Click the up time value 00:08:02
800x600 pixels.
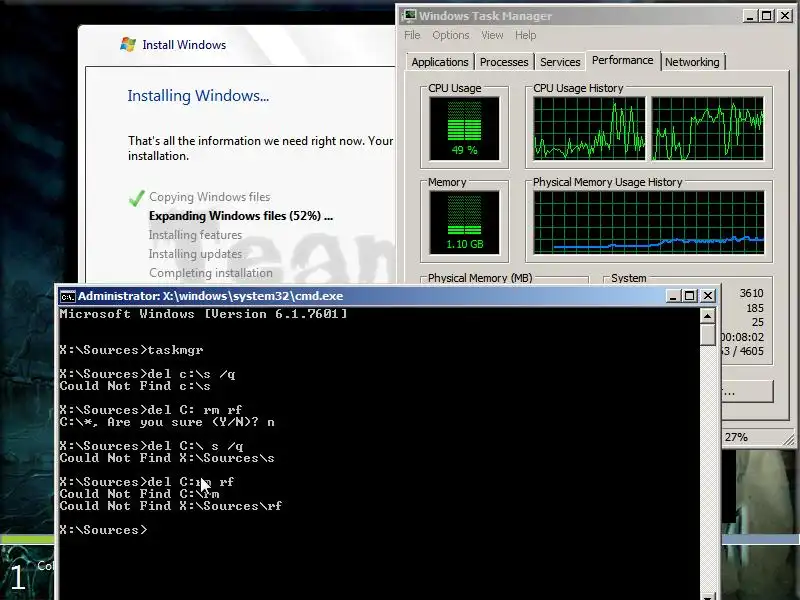(x=743, y=337)
